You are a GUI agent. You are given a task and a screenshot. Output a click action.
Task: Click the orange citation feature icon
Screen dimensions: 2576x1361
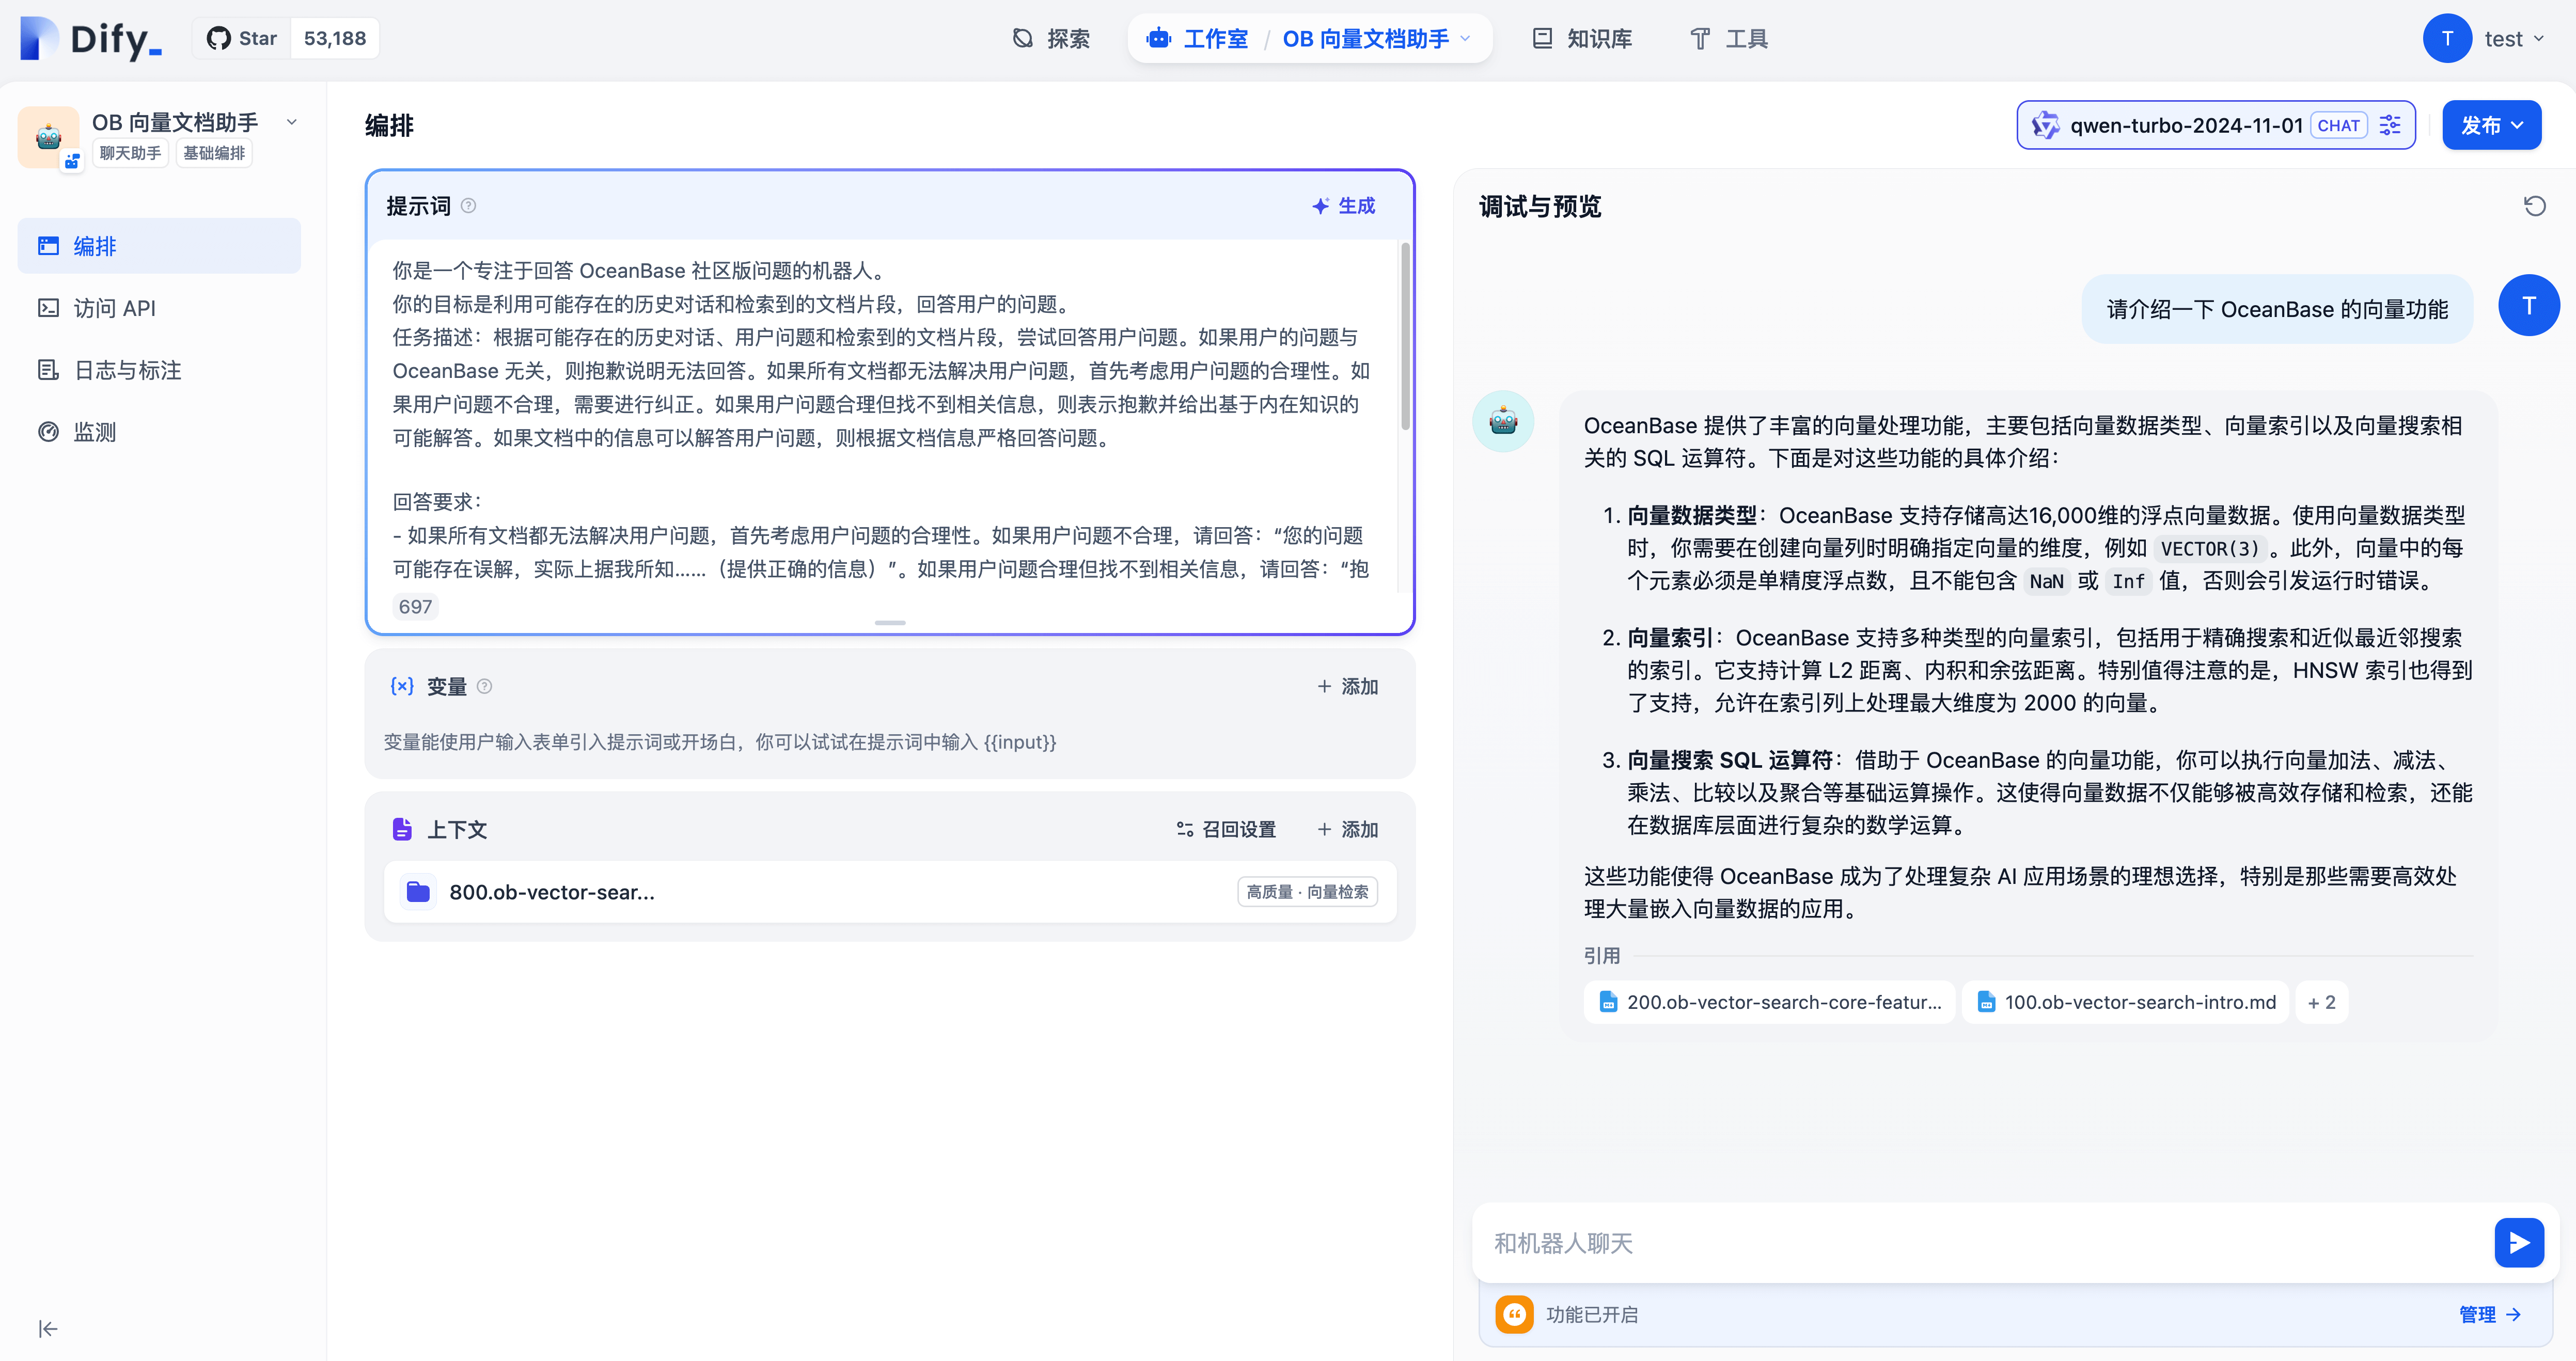tap(1514, 1314)
